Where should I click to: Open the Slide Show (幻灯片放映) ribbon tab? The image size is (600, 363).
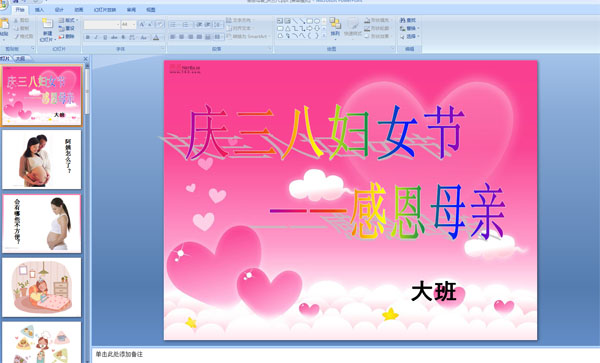105,10
